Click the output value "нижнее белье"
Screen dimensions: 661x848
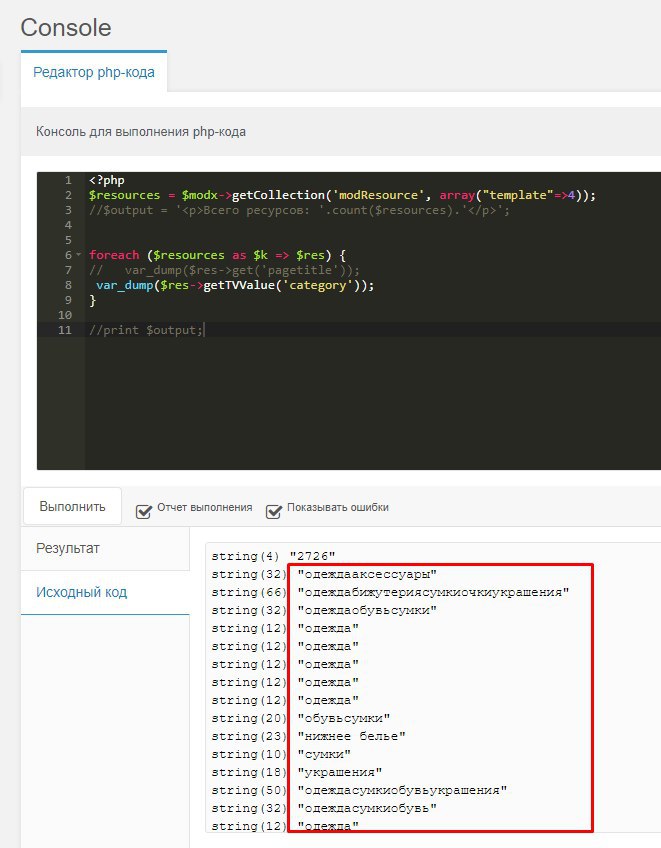pos(351,736)
